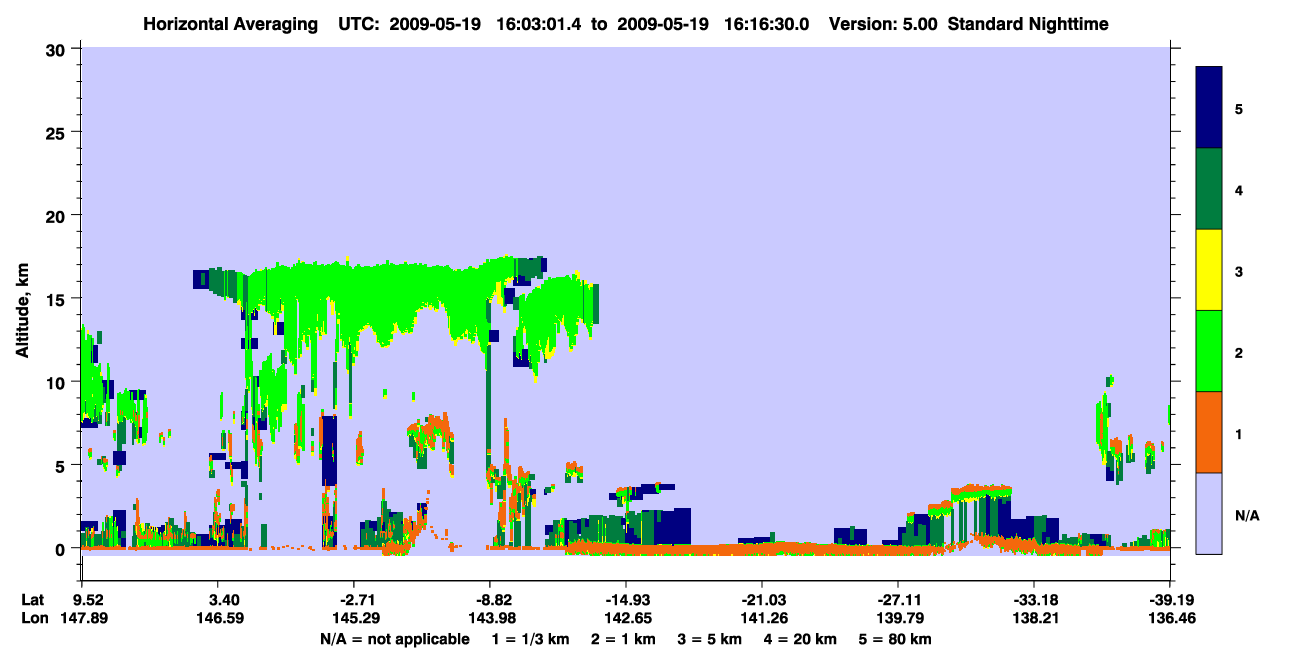The width and height of the screenshot is (1300, 667).
Task: Click the color bar label '5'
Action: 1239,108
